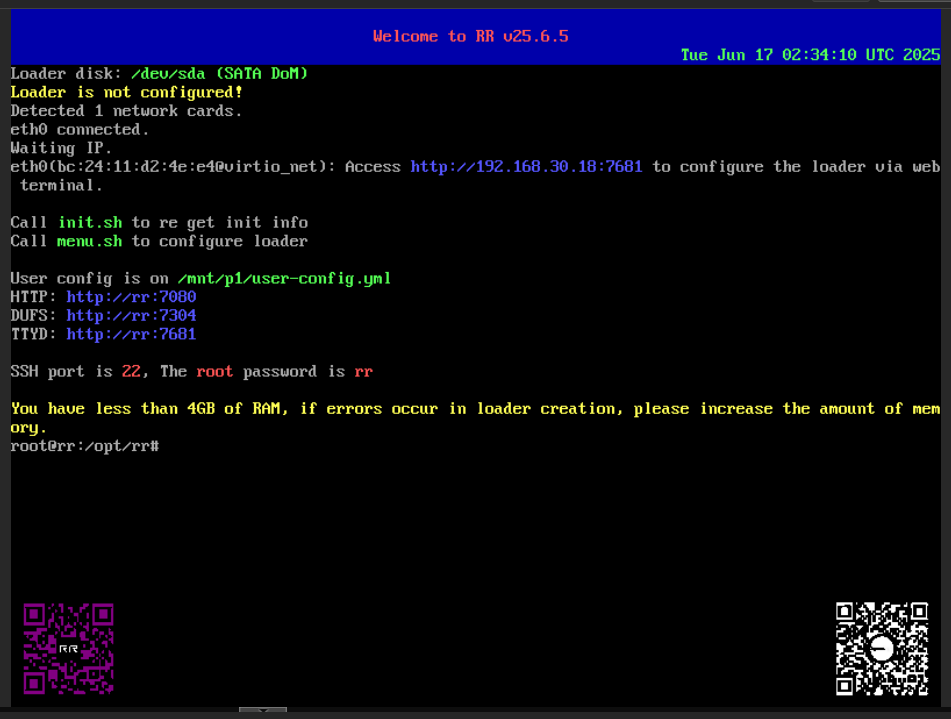Click the UTC date and time display

(x=810, y=55)
